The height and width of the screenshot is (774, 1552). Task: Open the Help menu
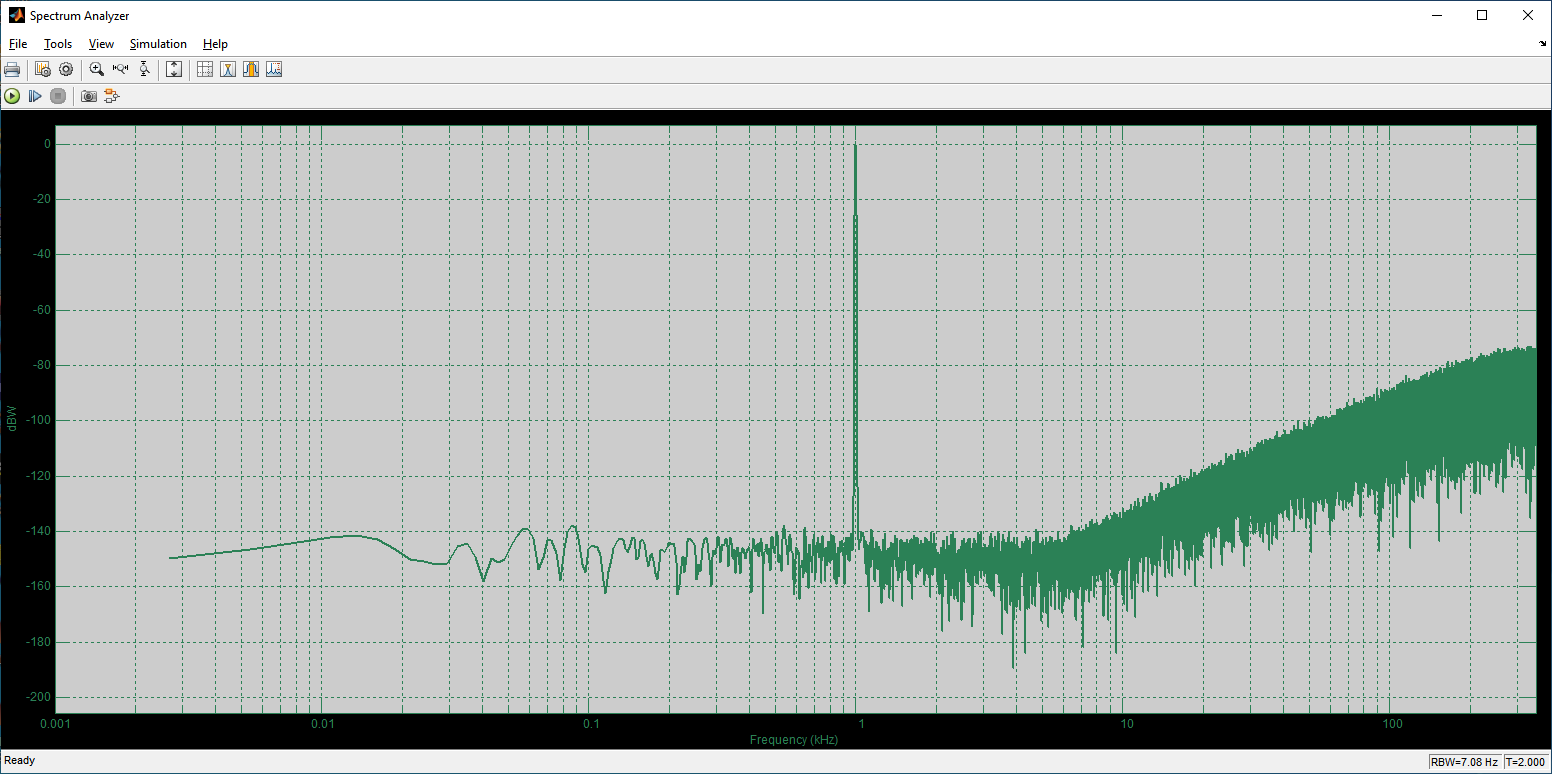pyautogui.click(x=215, y=44)
